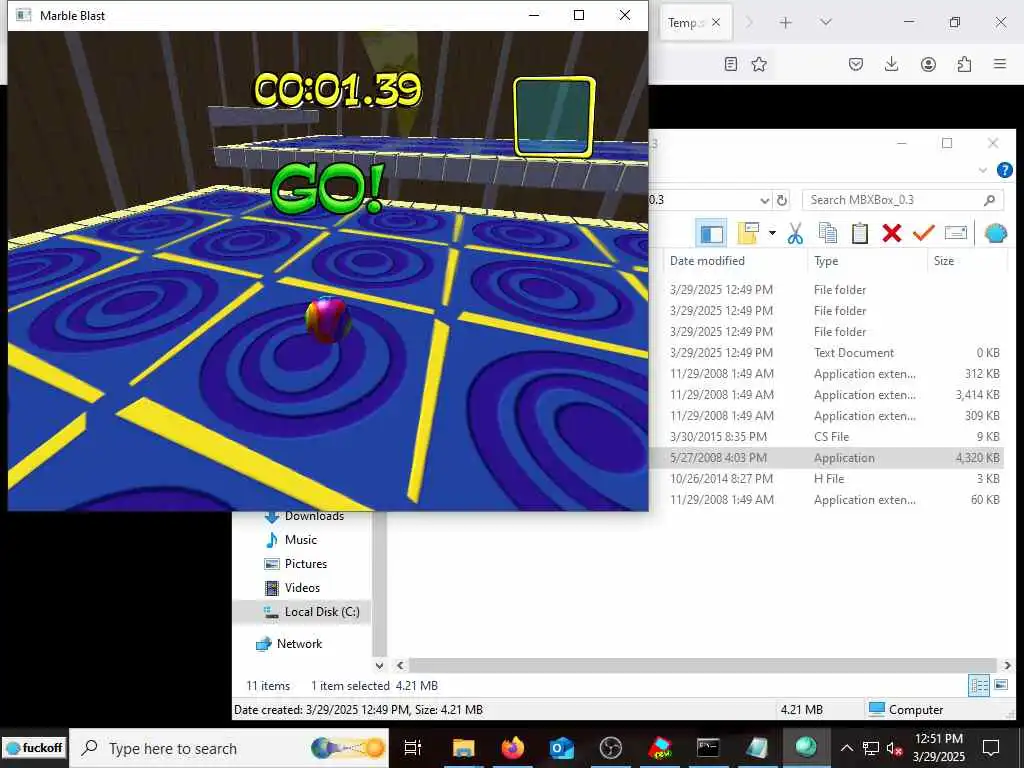Screen dimensions: 1024x768
Task: Toggle Firefox Reader View icon
Action: 731,64
